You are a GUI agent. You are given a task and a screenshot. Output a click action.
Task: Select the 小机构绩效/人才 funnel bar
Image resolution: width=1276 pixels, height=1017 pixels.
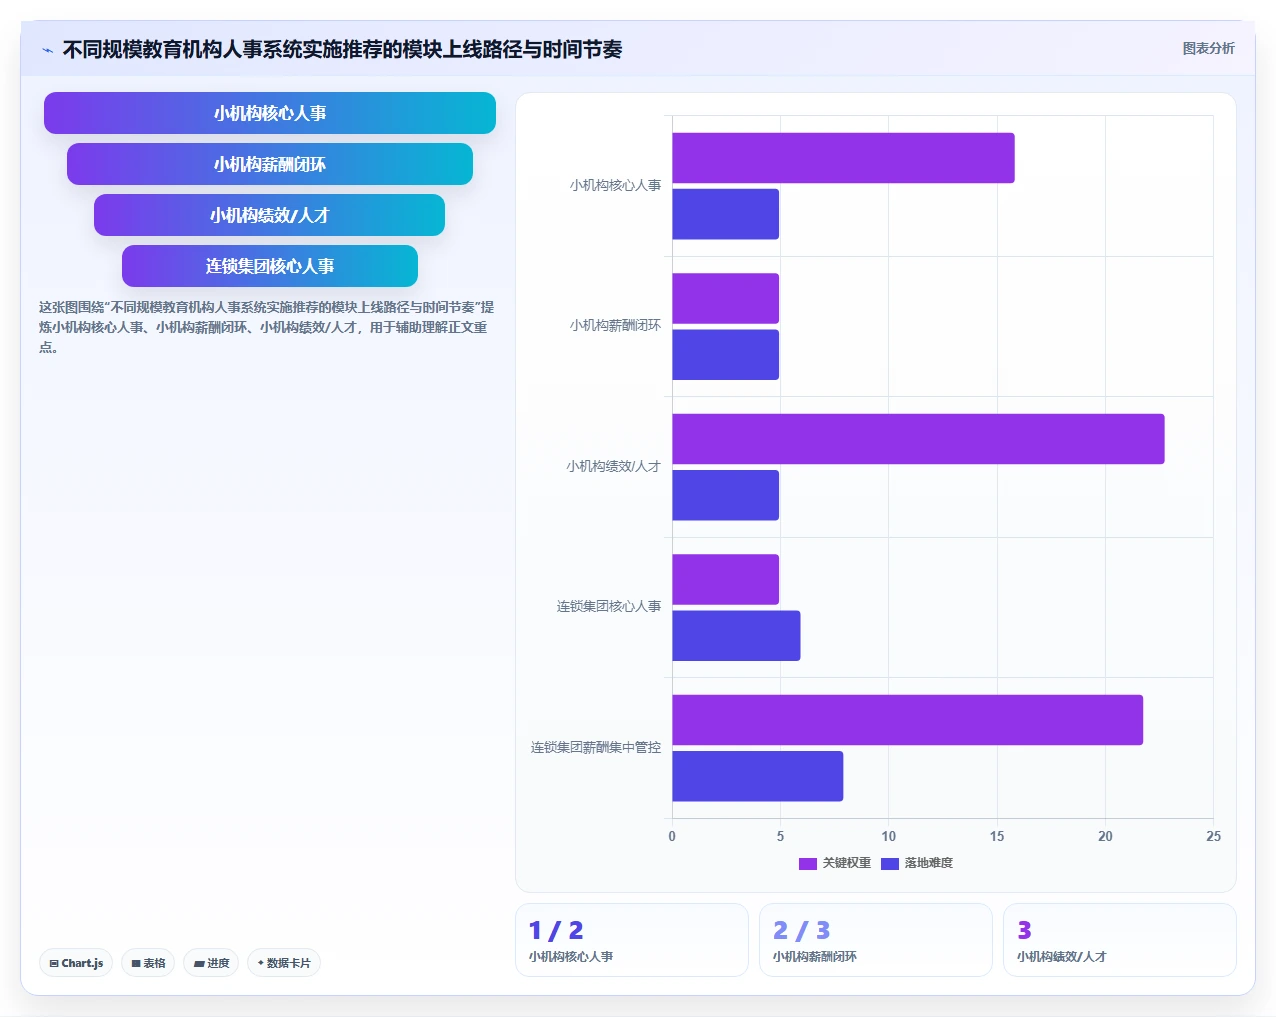coord(270,215)
